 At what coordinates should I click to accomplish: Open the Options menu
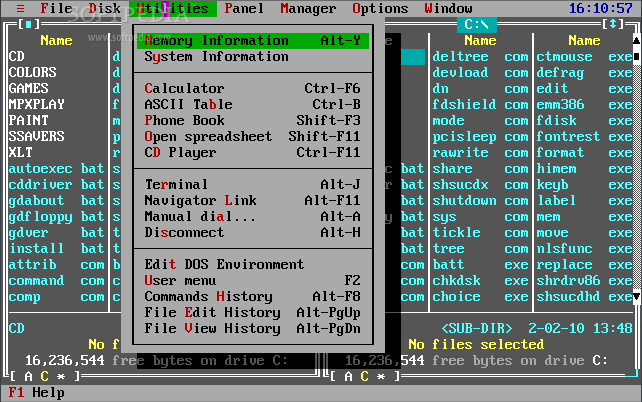coord(380,8)
